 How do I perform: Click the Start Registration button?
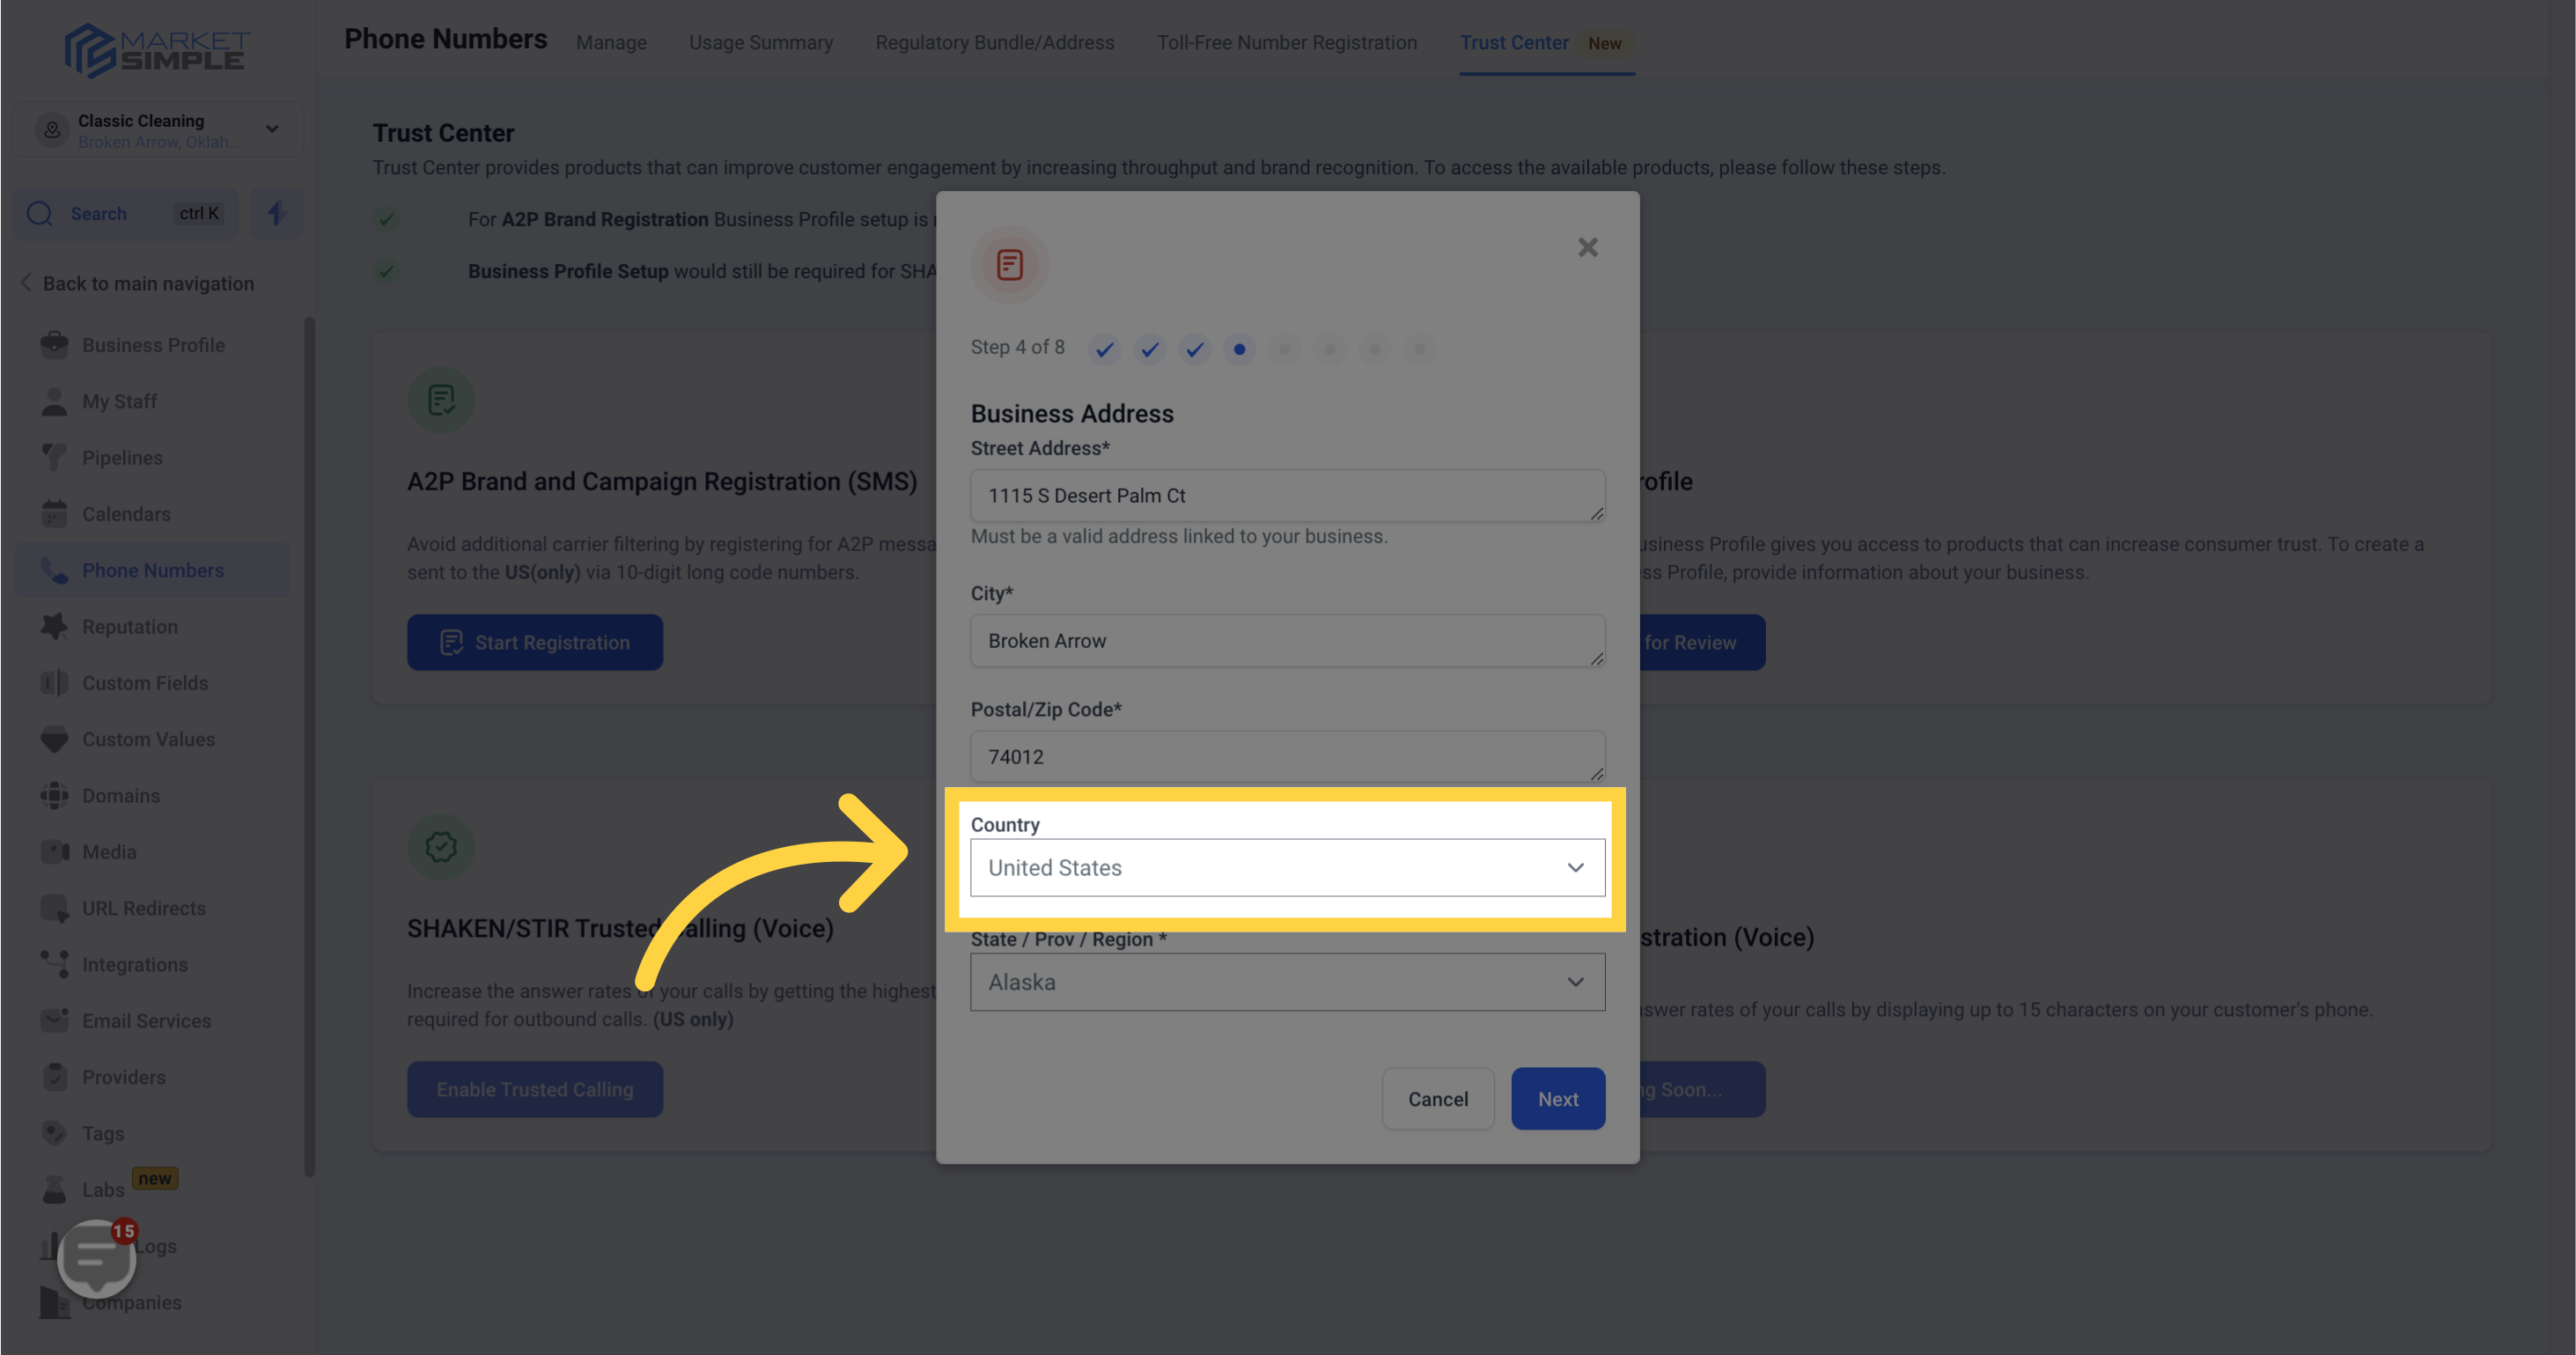coord(534,641)
